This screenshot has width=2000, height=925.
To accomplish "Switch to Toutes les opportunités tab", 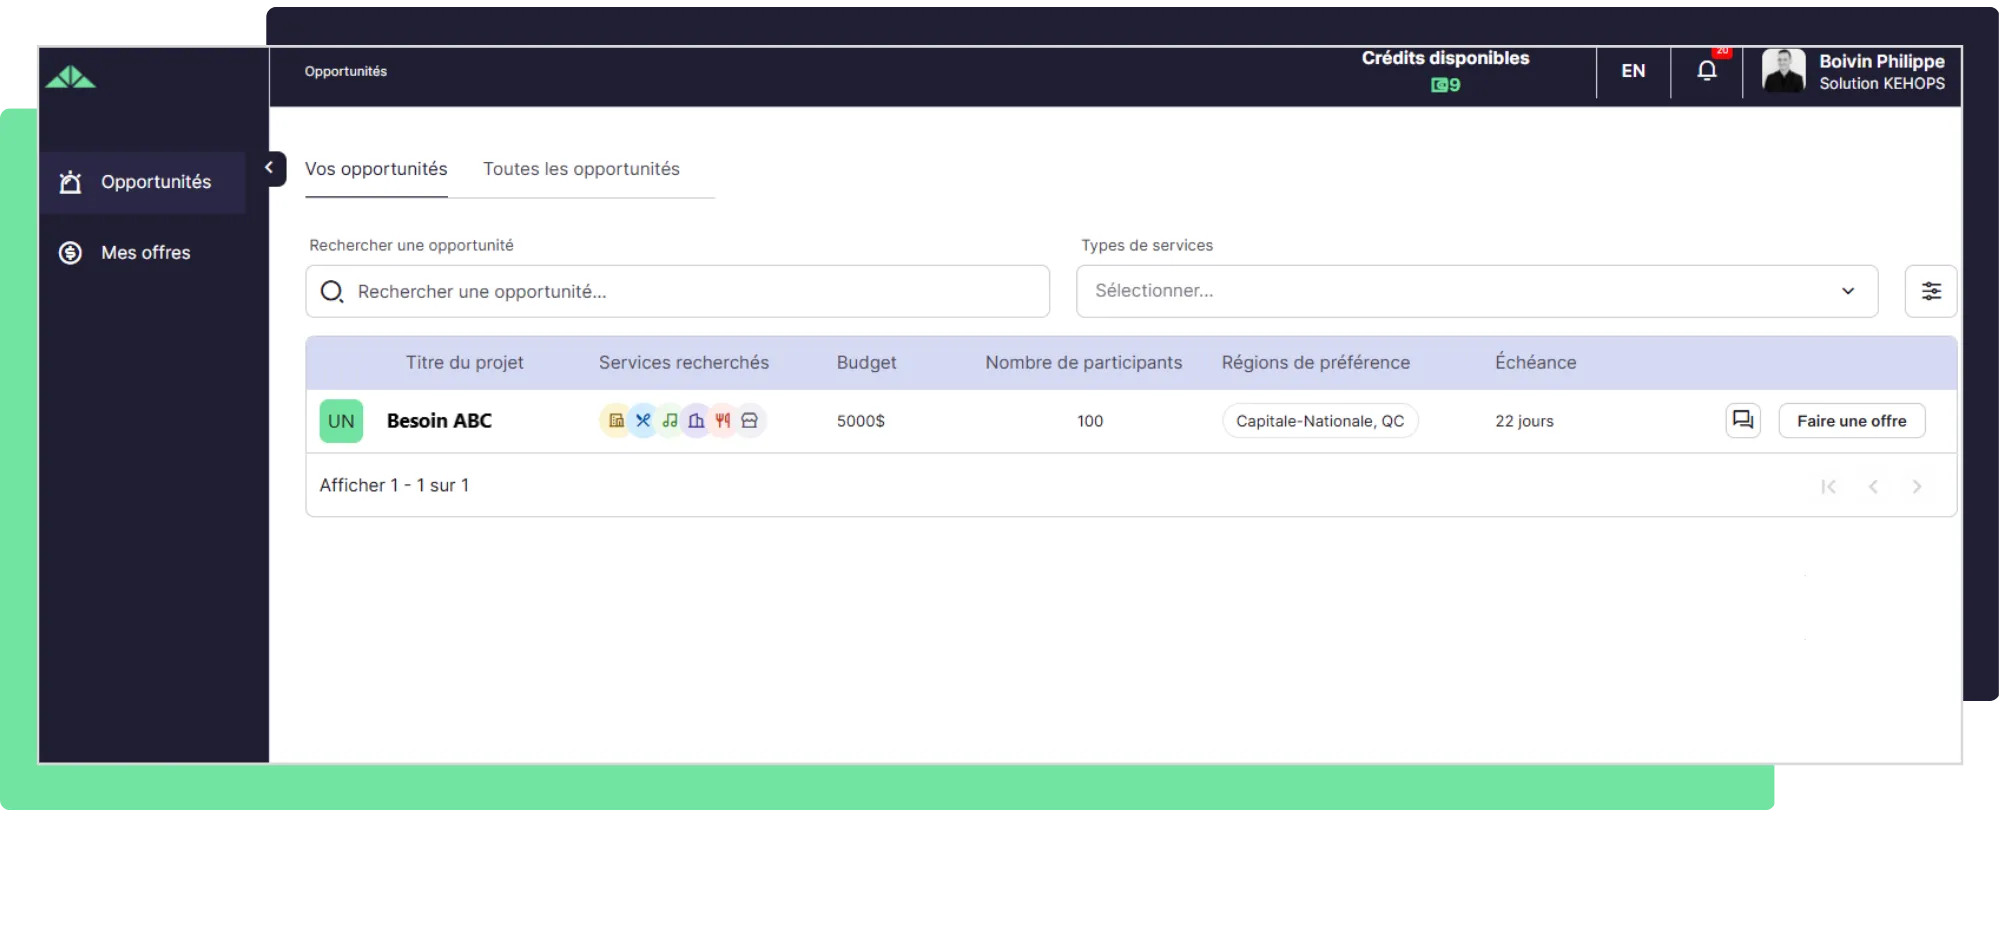I will 581,169.
